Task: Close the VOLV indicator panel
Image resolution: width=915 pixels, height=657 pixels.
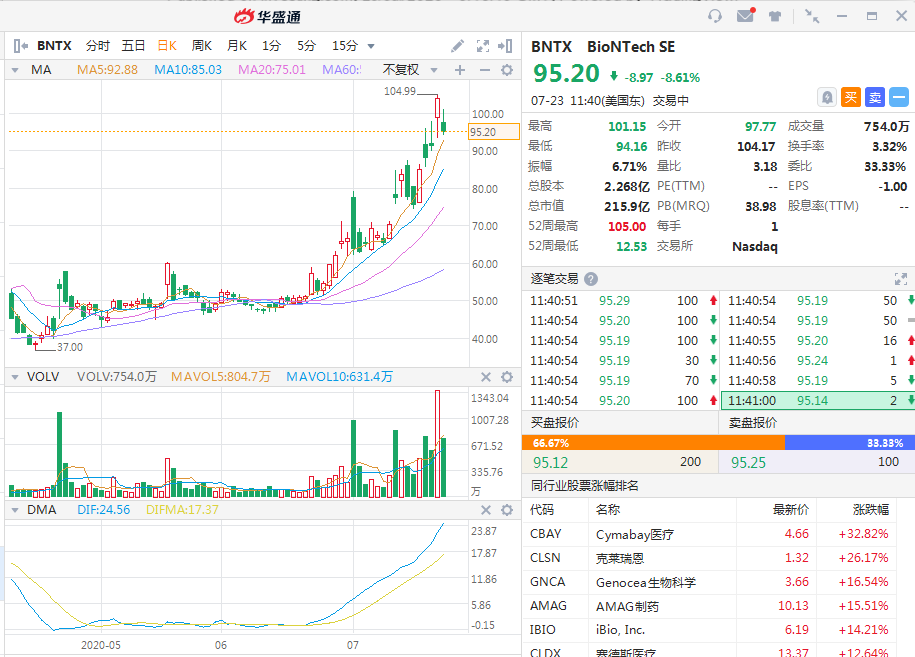Action: pyautogui.click(x=486, y=377)
